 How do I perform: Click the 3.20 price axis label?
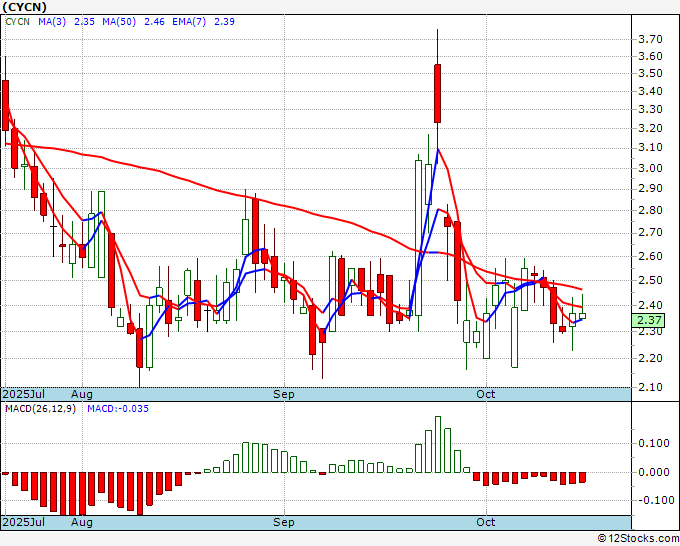(651, 128)
